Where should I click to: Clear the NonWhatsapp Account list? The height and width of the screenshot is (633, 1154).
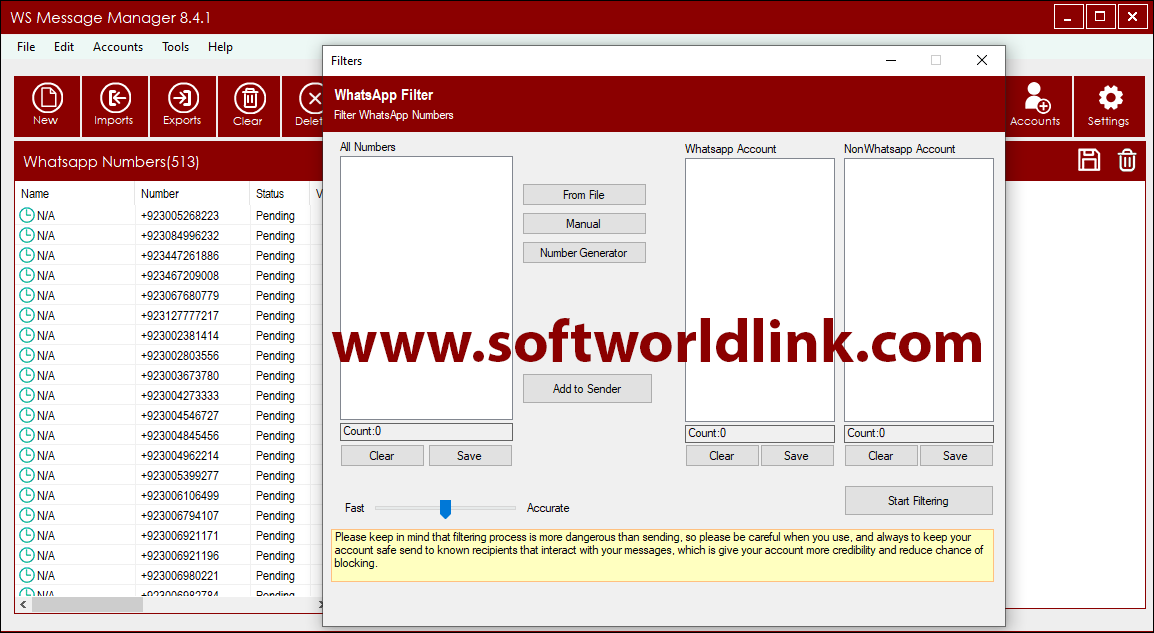(x=881, y=456)
